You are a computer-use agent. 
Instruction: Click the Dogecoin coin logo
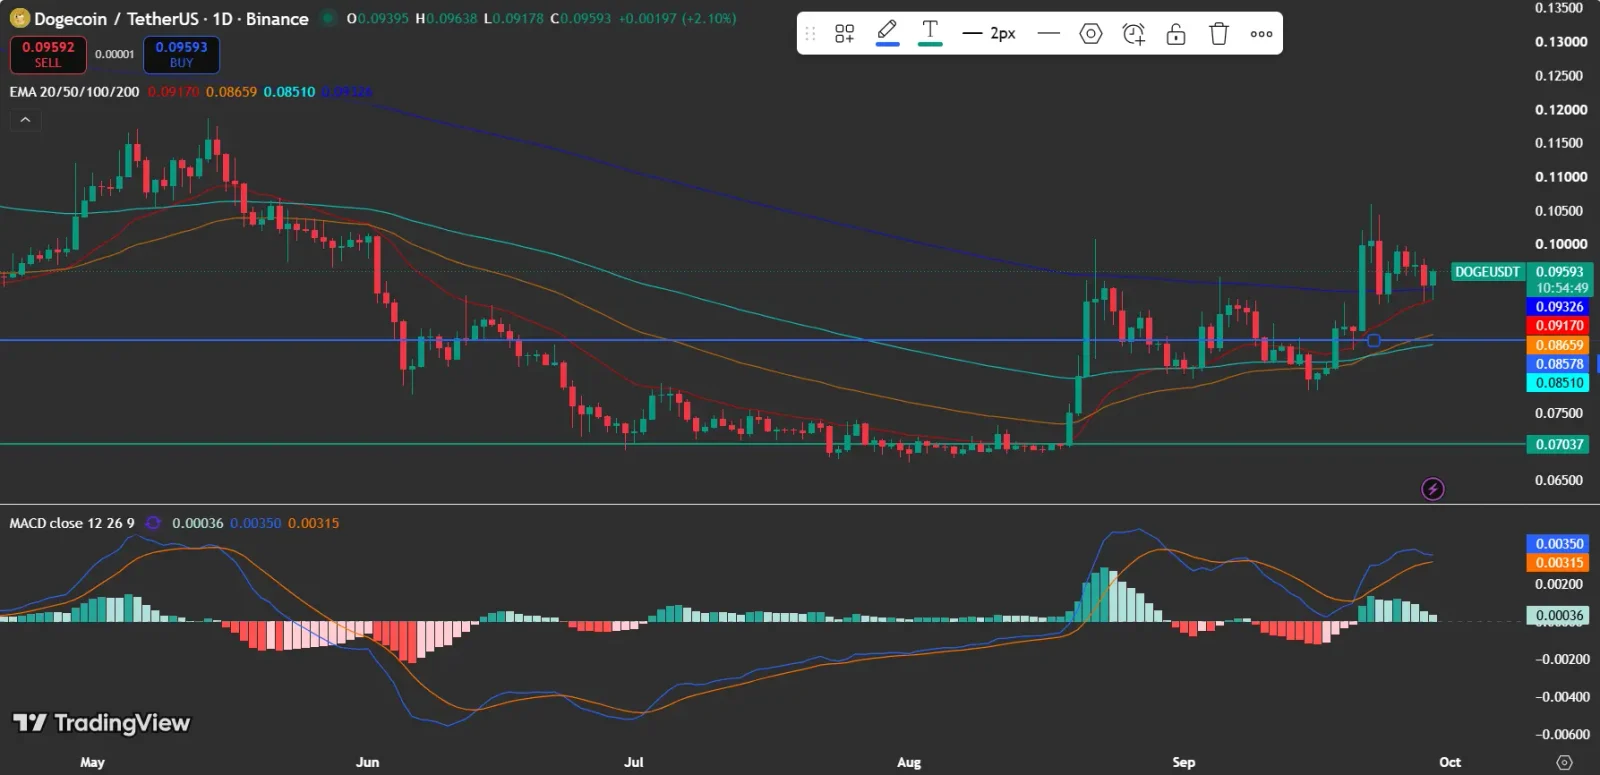coord(19,18)
